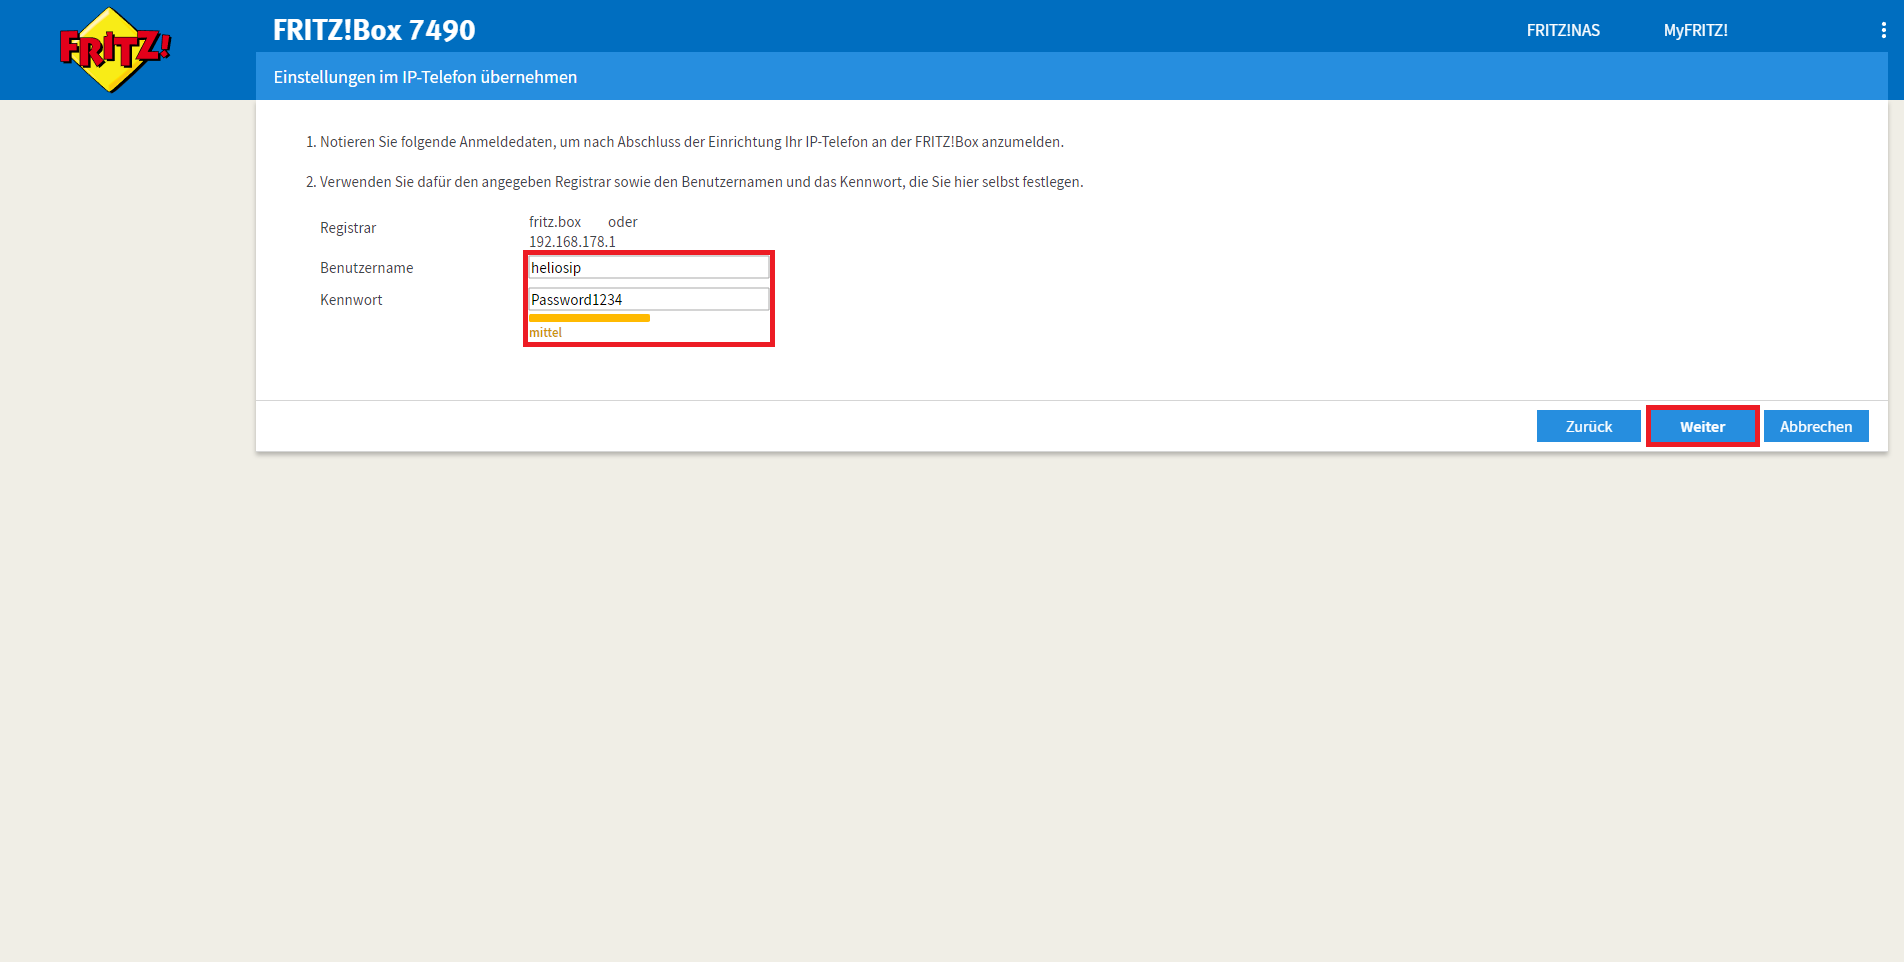Cancel setup with the Abbrechen button
Image resolution: width=1904 pixels, height=962 pixels.
tap(1815, 427)
